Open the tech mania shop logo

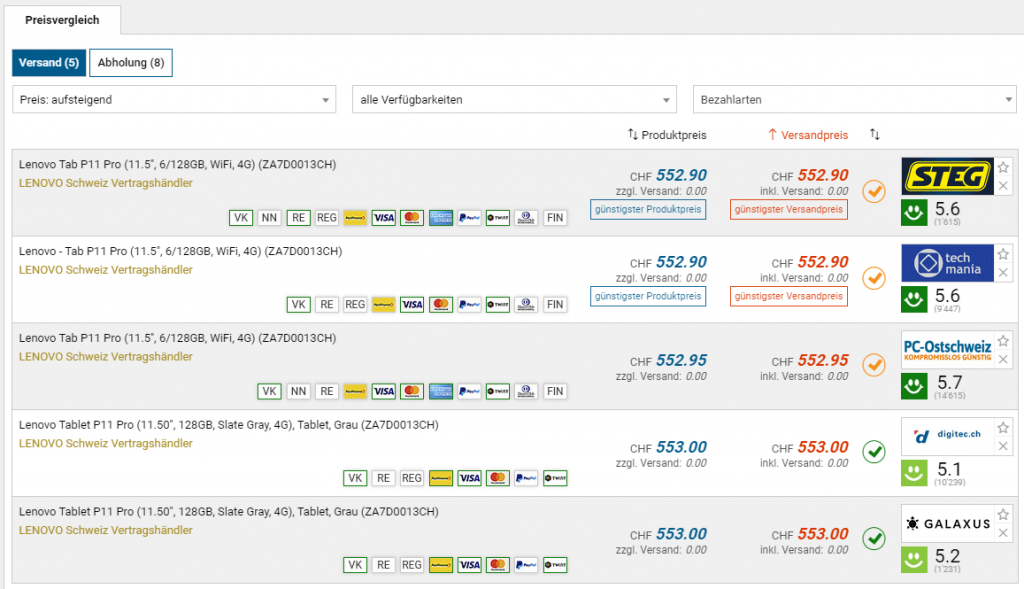946,263
